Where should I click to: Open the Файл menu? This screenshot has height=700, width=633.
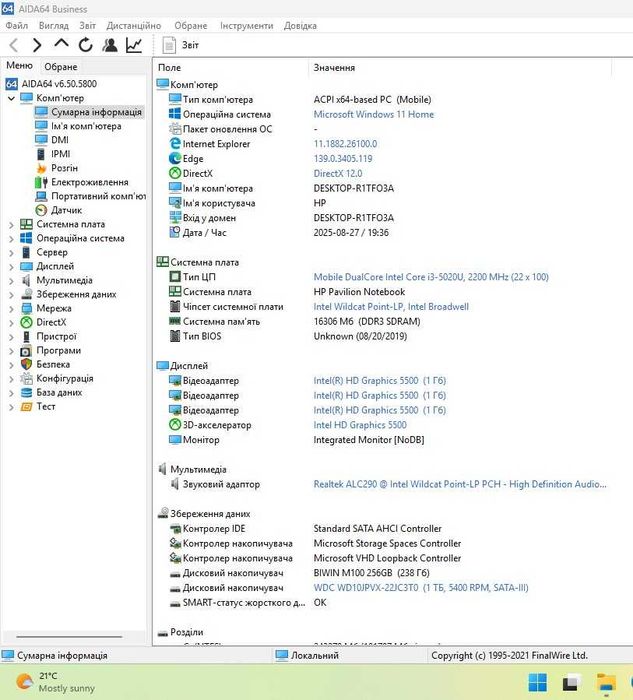coord(17,25)
